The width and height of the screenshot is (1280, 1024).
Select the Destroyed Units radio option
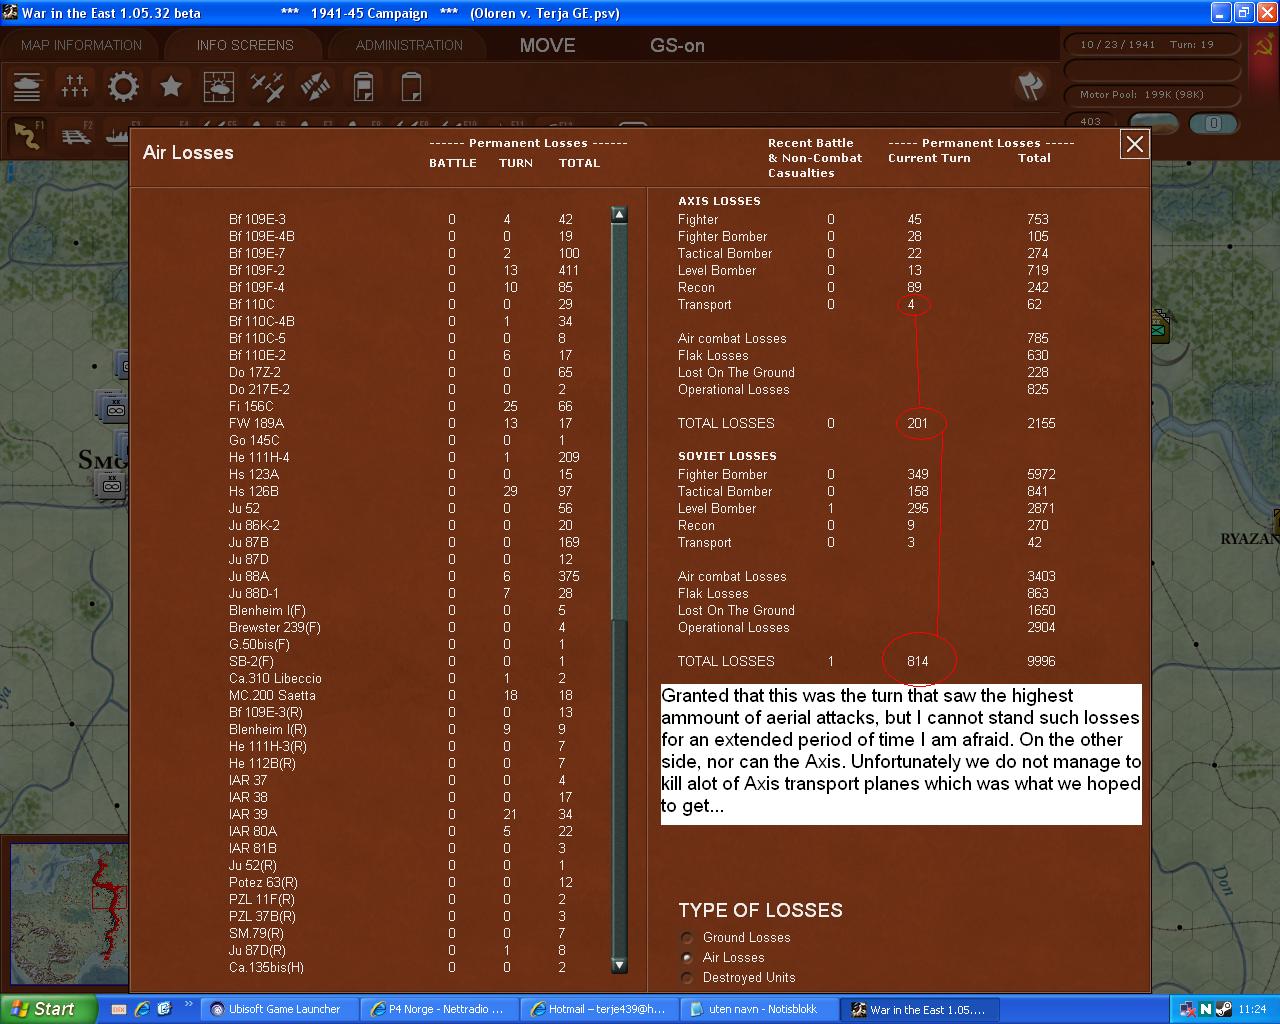739,977
